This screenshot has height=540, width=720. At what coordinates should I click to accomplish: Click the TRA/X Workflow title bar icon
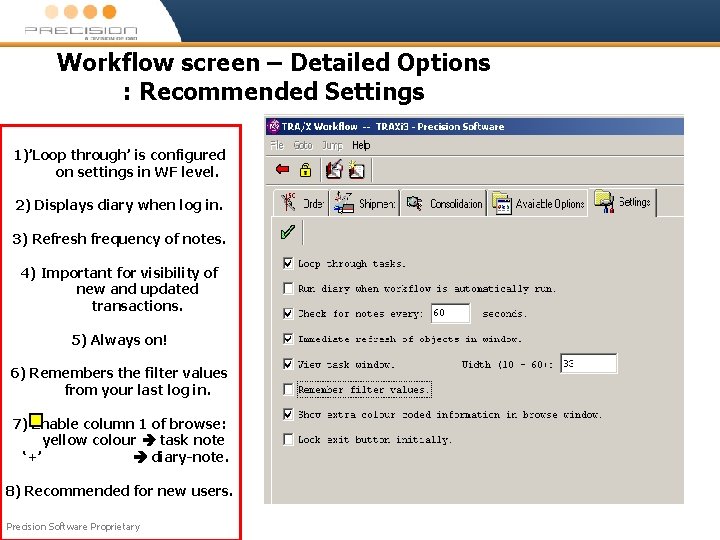[x=274, y=126]
